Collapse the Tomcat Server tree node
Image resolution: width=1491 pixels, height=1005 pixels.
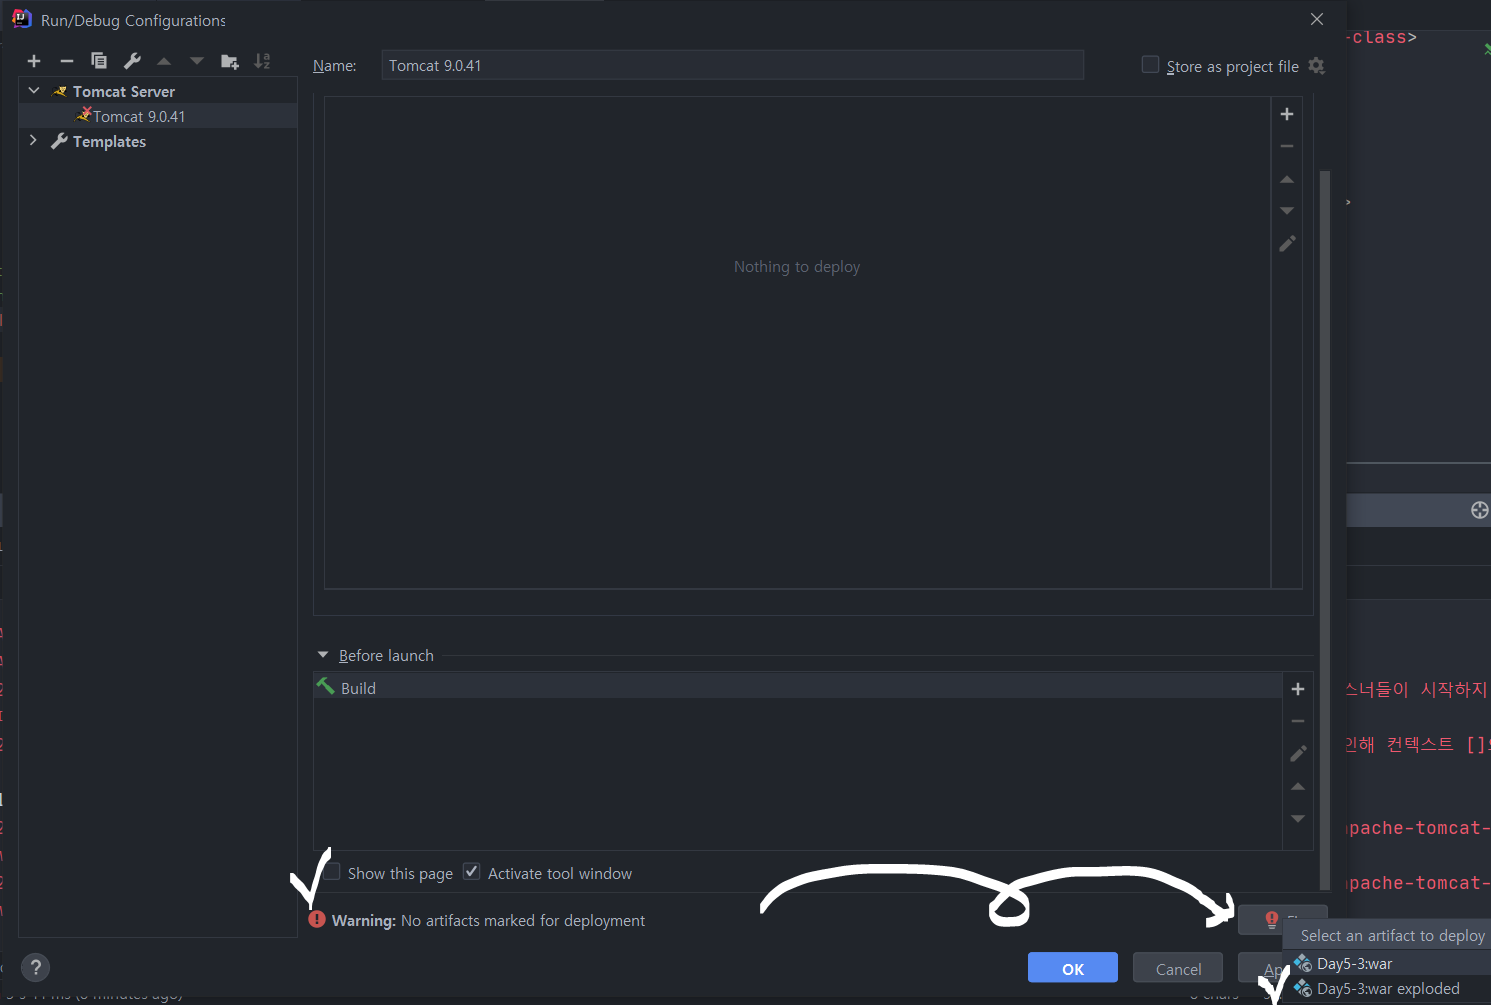[x=34, y=90]
